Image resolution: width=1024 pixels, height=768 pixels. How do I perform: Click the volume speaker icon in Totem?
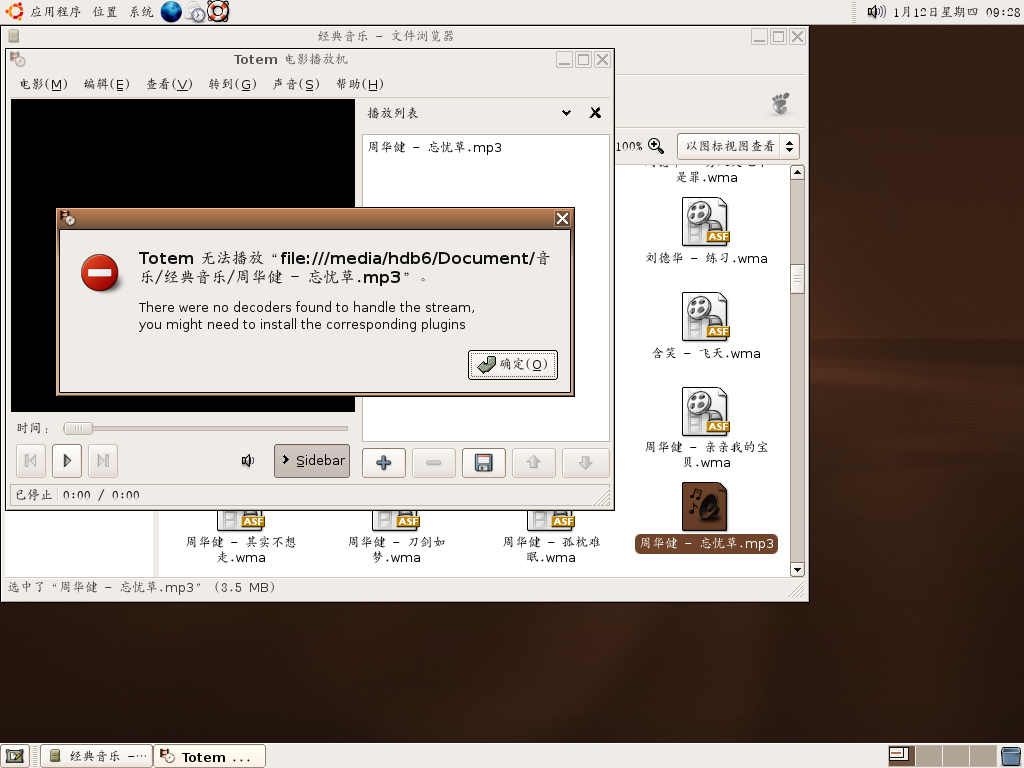click(248, 461)
